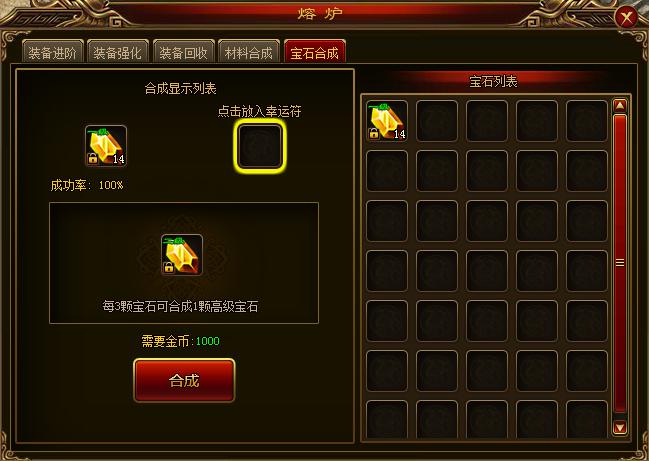Close the 熔炉 window with red X
This screenshot has height=461, width=649.
point(626,17)
